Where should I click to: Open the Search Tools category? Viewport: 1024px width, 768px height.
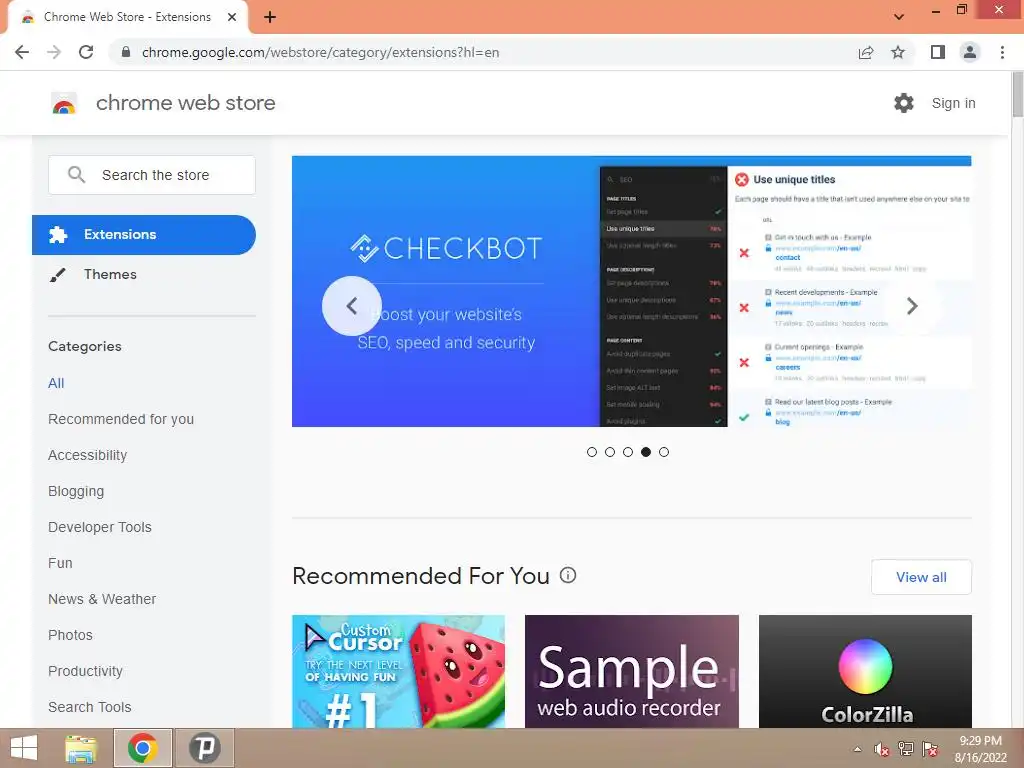coord(89,707)
